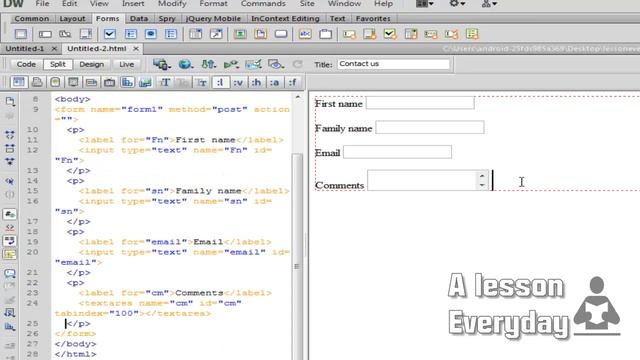Insert a Form element from Forms bar
The image size is (640, 360).
click(20, 34)
